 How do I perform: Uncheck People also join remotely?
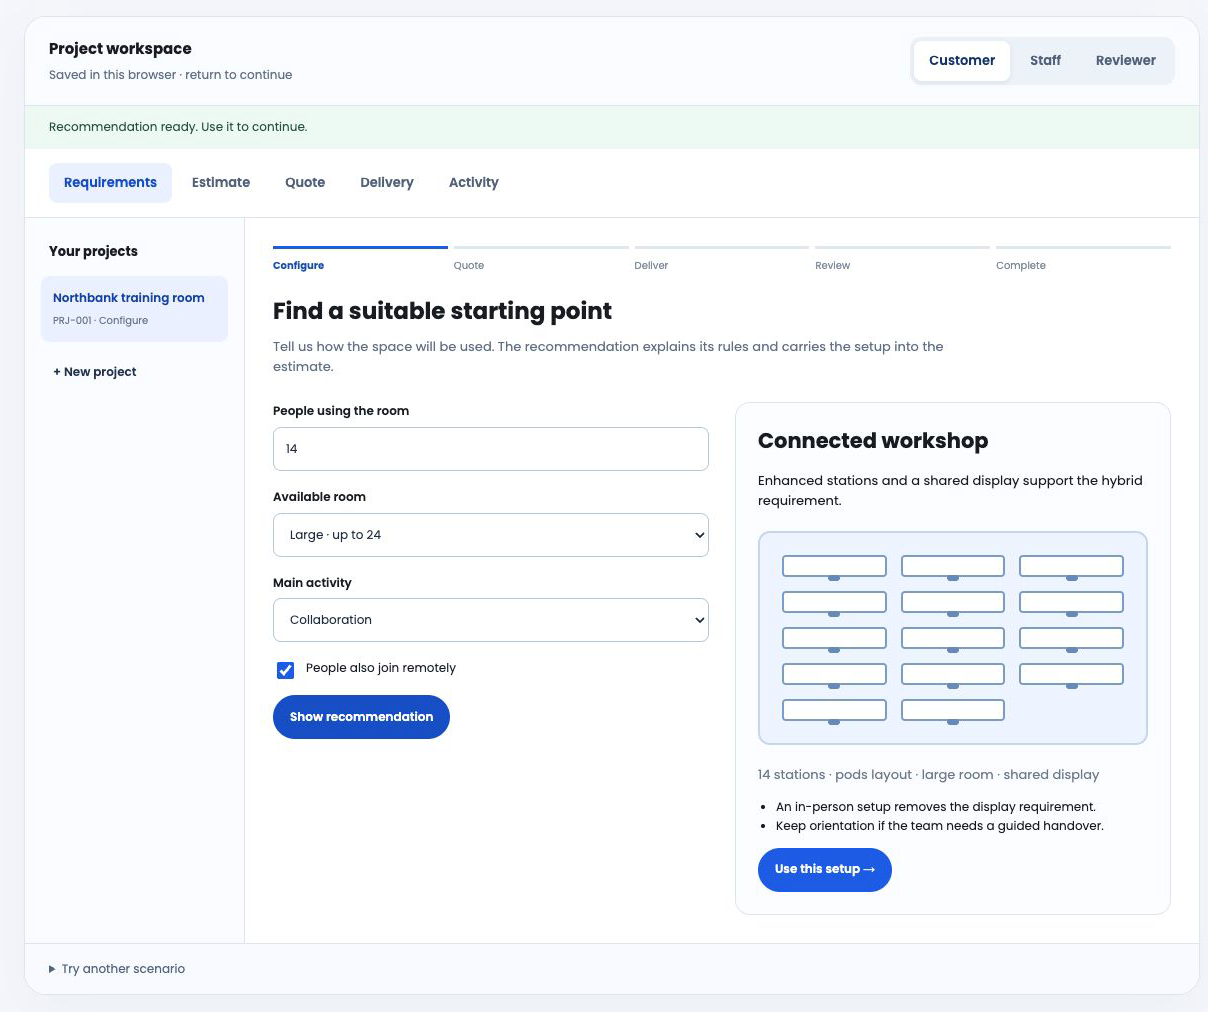(x=285, y=669)
